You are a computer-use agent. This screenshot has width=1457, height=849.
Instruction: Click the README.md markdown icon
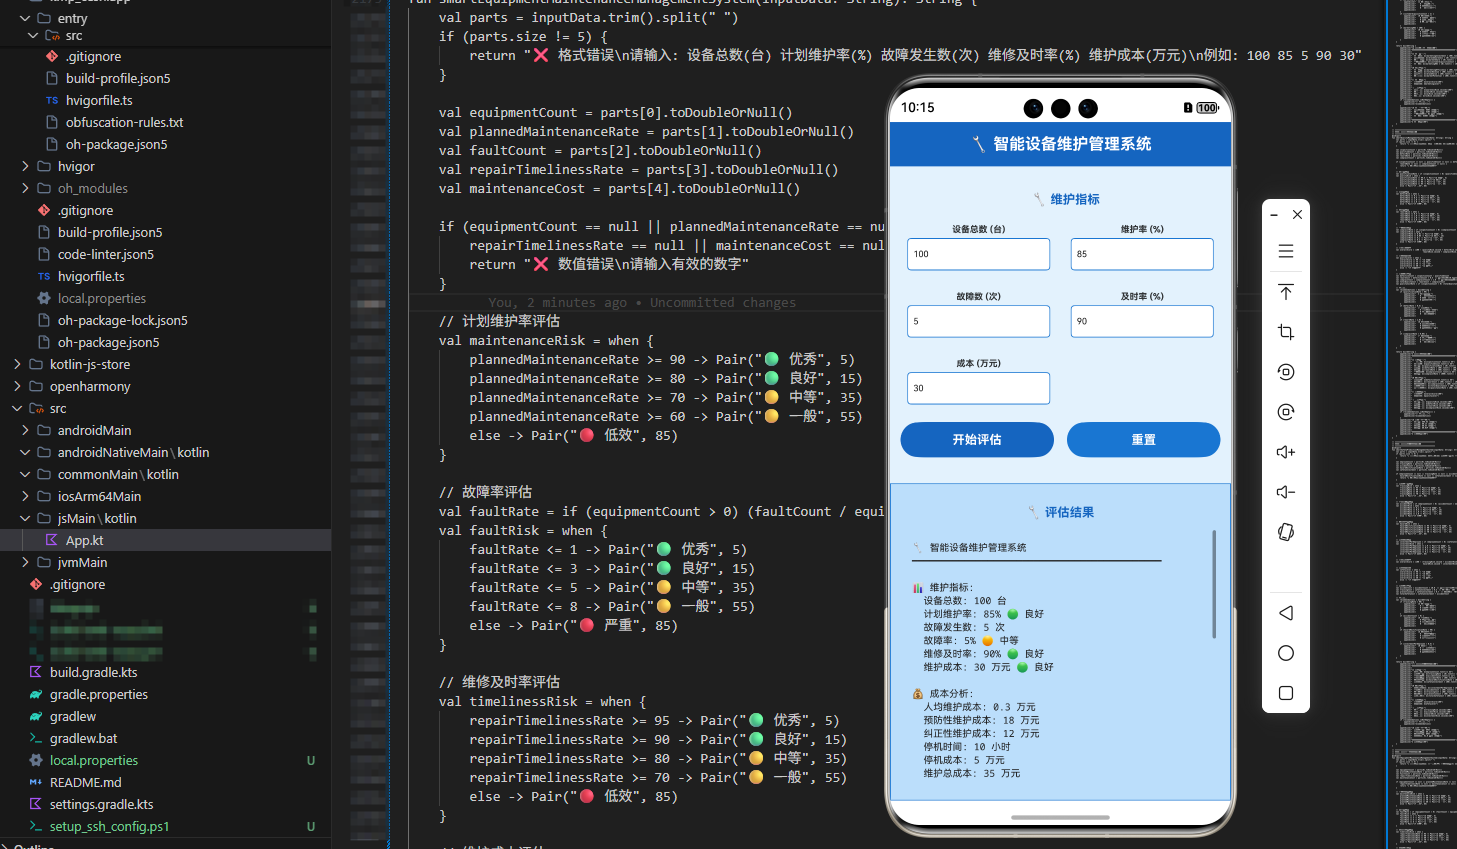pyautogui.click(x=36, y=782)
